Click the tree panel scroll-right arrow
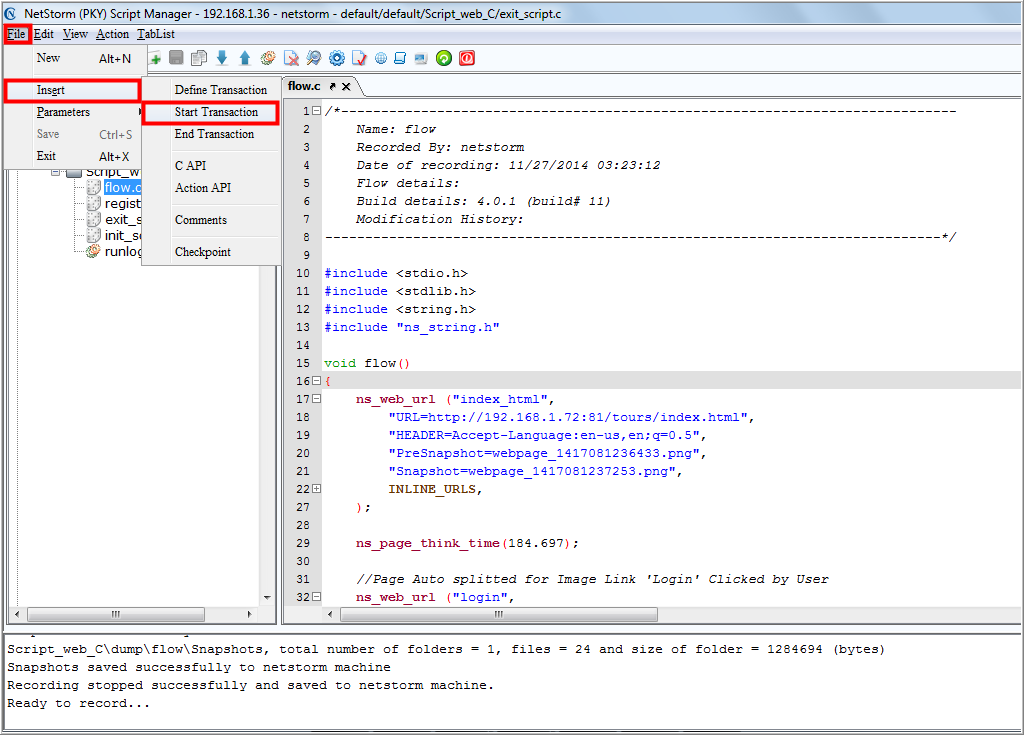The height and width of the screenshot is (735, 1024). [x=249, y=614]
